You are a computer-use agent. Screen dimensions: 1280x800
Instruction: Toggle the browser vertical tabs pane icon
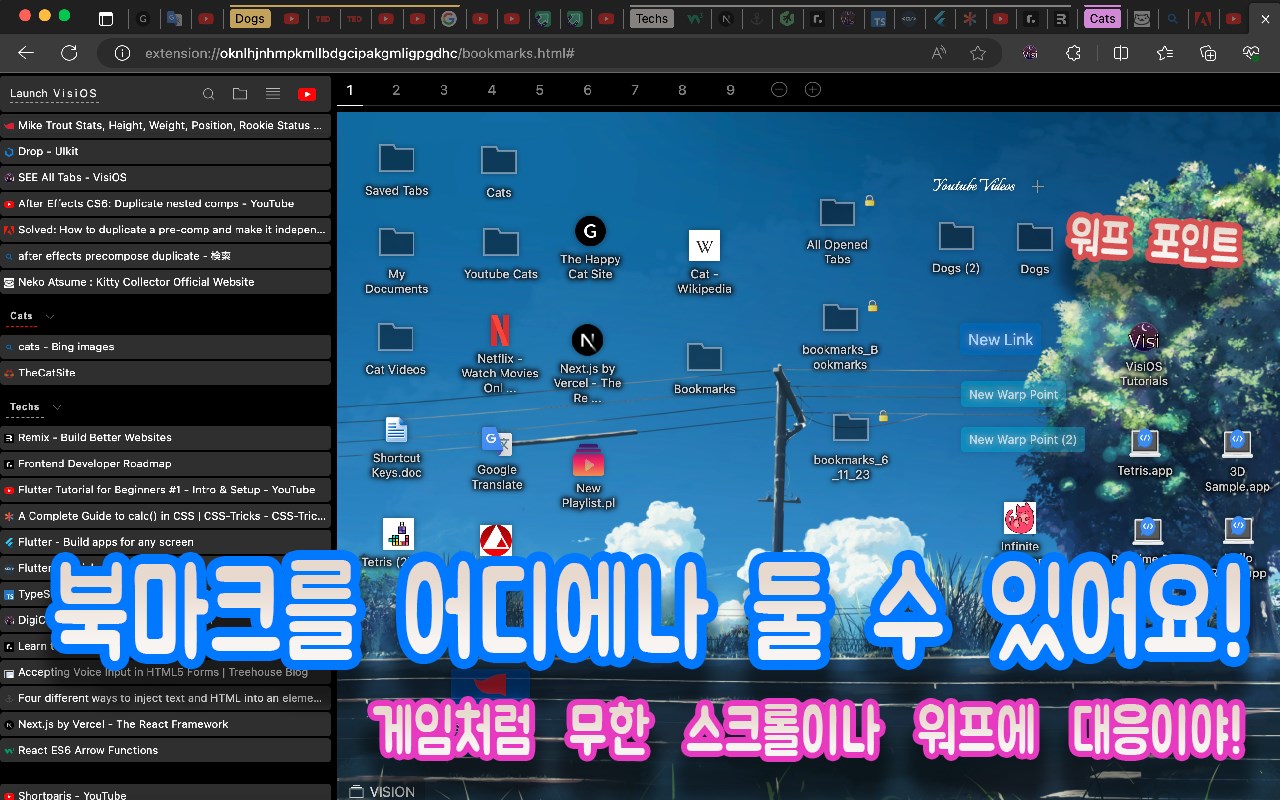[106, 18]
